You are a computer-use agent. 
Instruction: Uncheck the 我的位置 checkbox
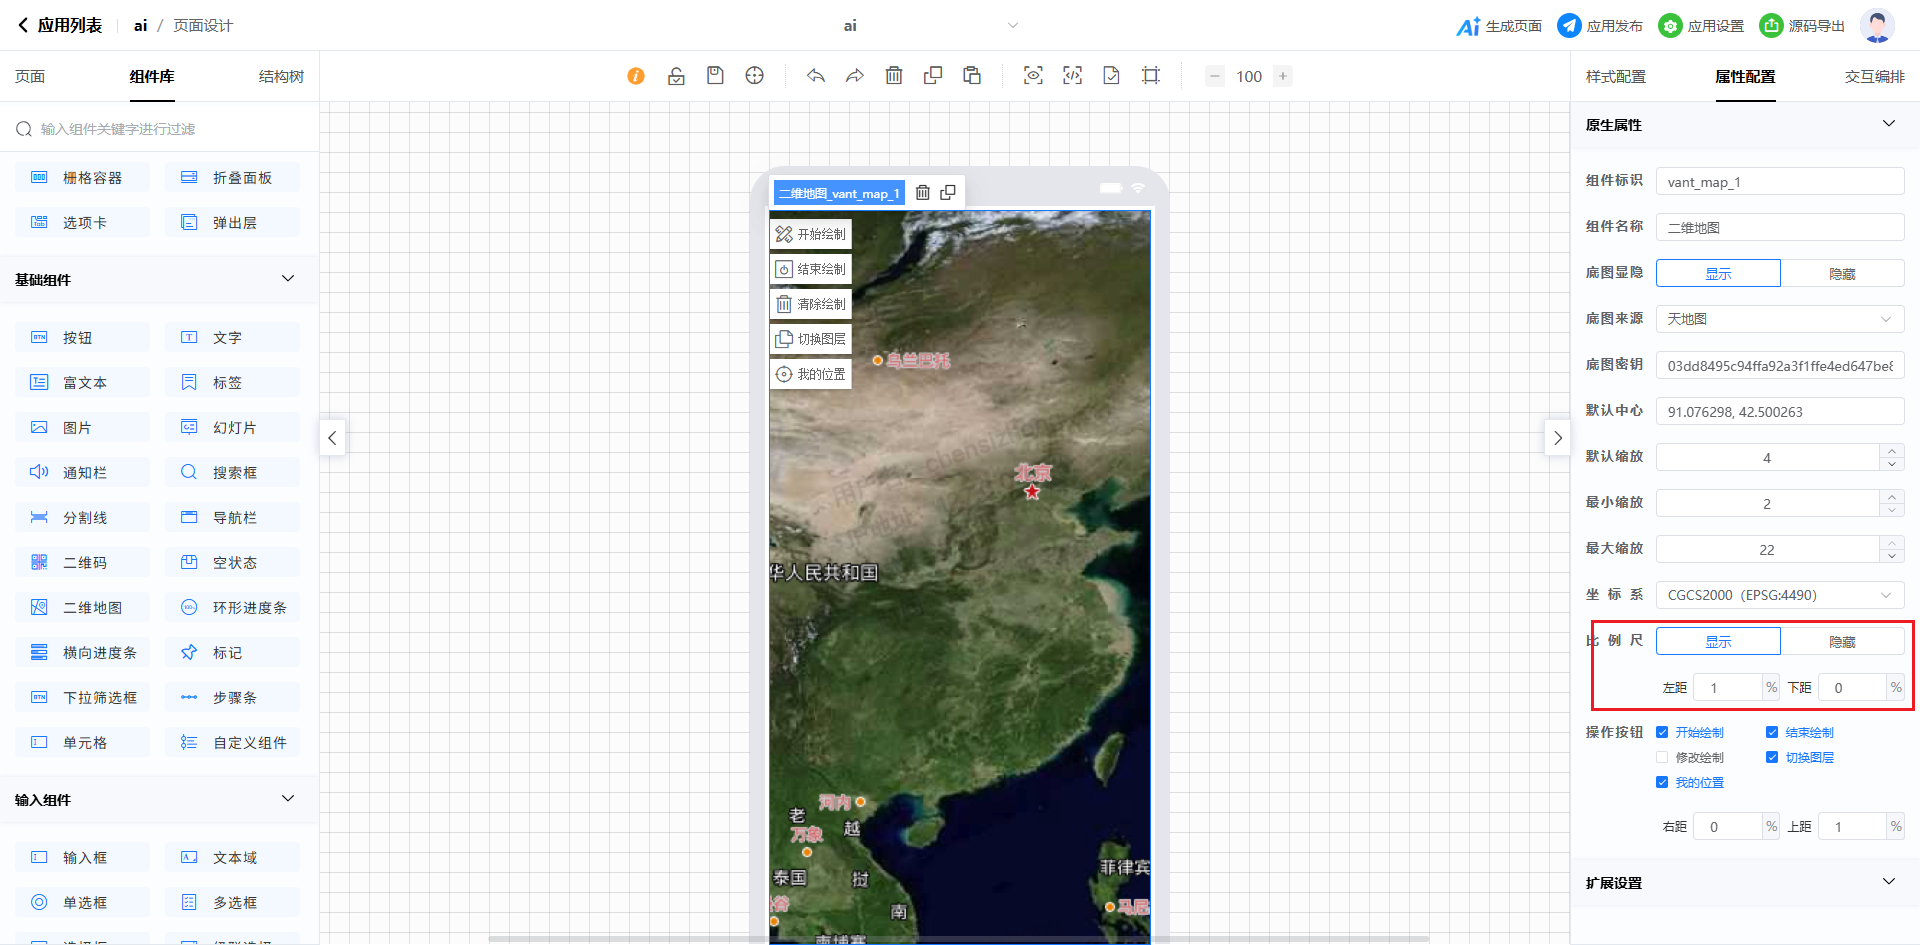tap(1662, 783)
